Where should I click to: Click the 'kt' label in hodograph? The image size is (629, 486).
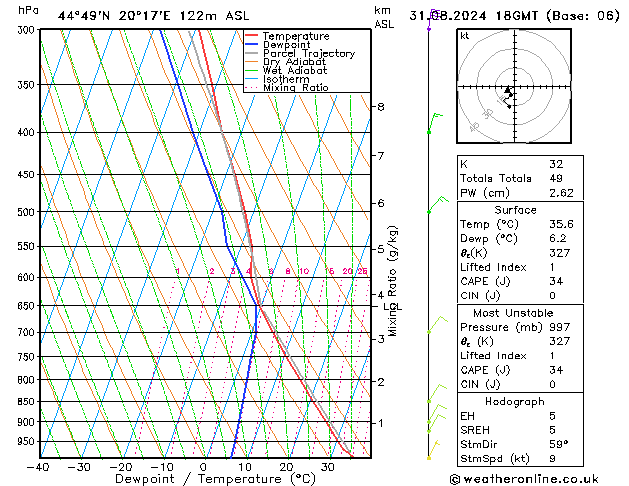[465, 35]
